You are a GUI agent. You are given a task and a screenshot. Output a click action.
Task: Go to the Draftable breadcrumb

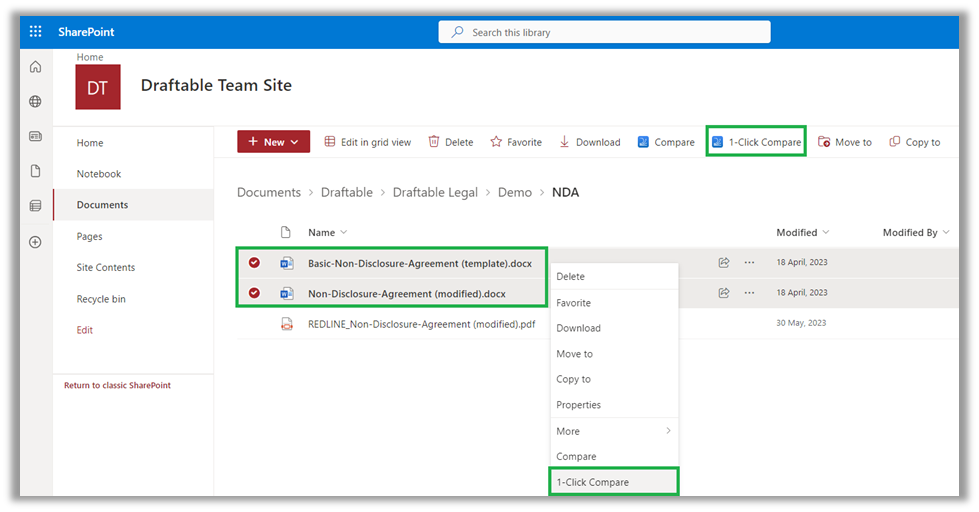[x=347, y=192]
